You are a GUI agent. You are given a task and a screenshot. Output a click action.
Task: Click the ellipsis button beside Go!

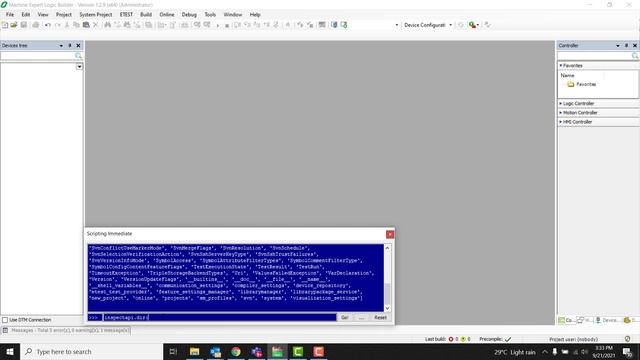click(361, 317)
